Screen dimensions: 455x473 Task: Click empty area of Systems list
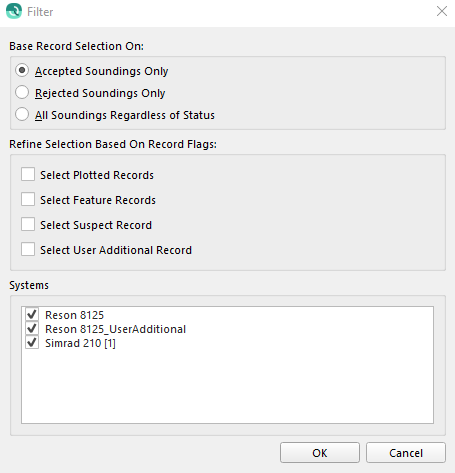pyautogui.click(x=227, y=387)
